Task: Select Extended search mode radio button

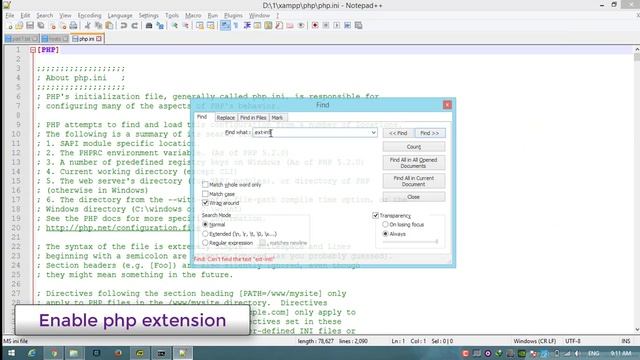Action: tap(205, 234)
